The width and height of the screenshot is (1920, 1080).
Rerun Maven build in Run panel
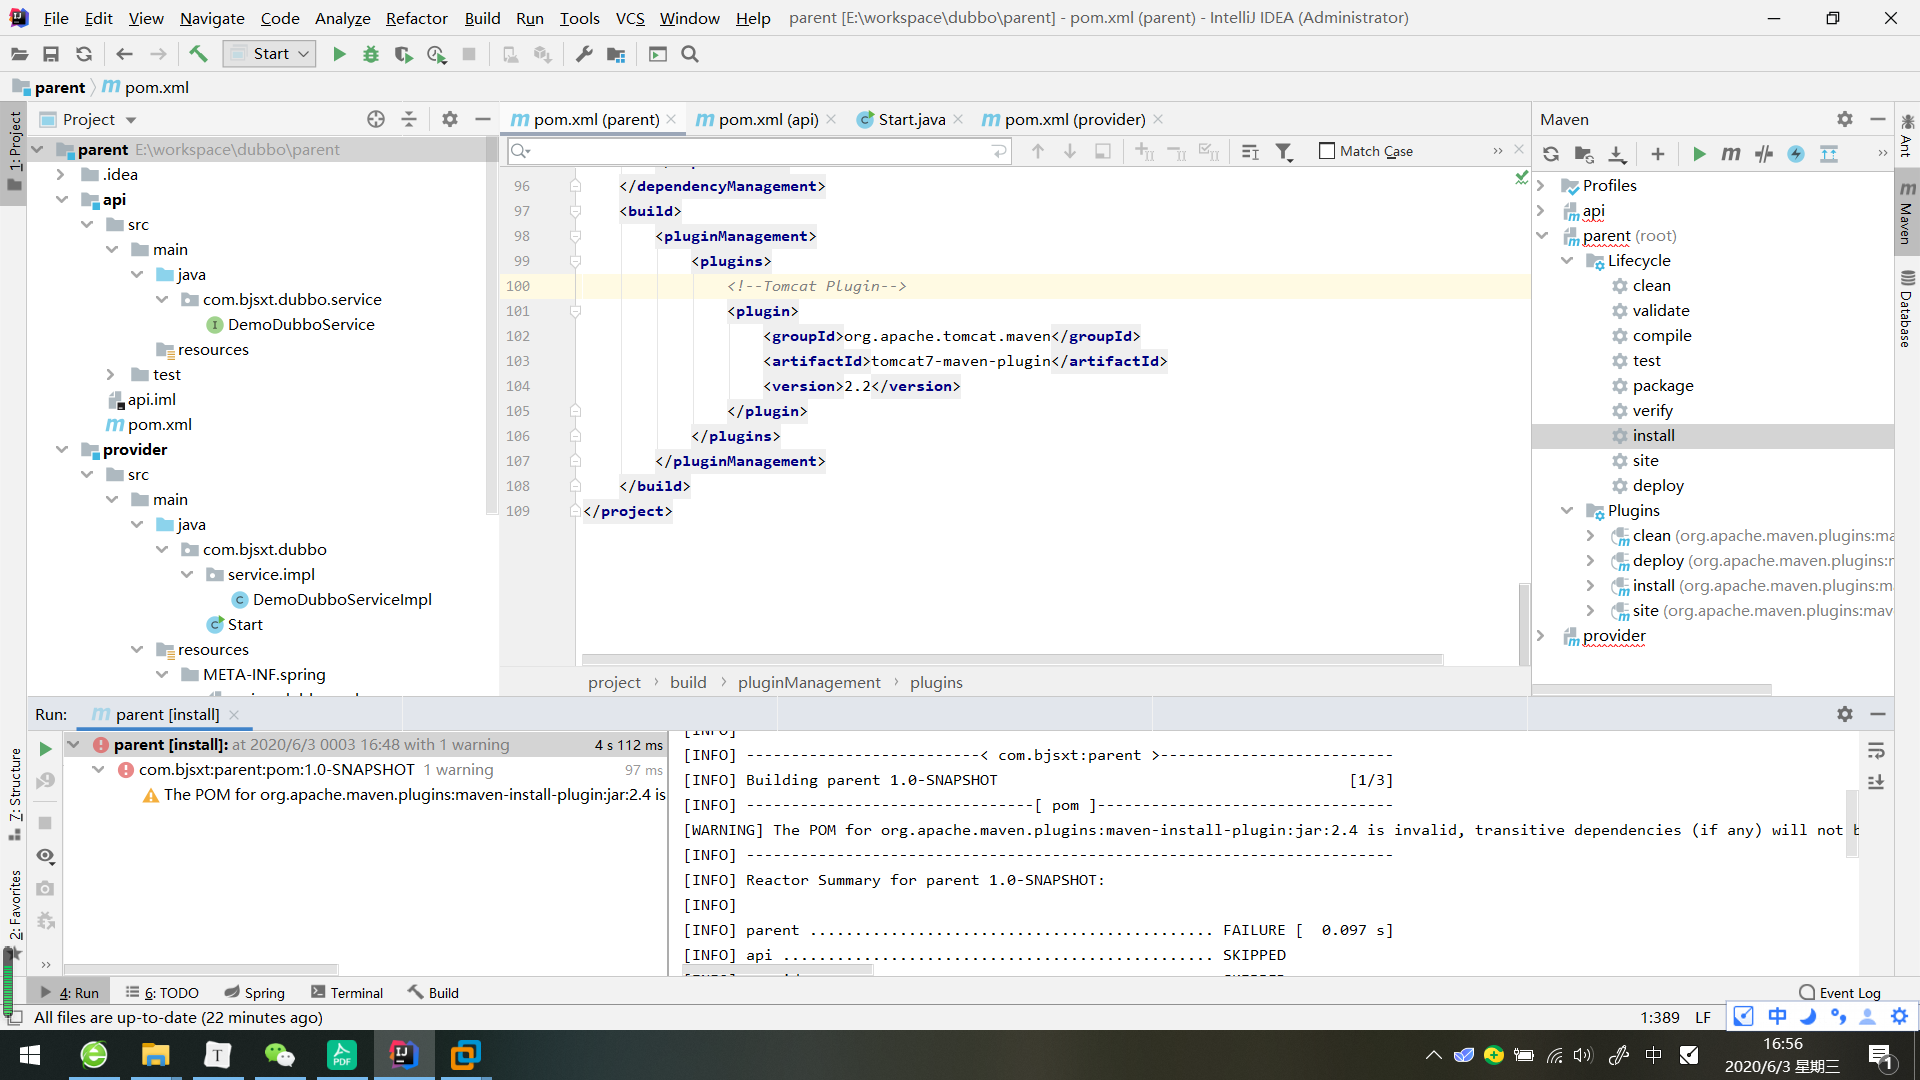45,748
